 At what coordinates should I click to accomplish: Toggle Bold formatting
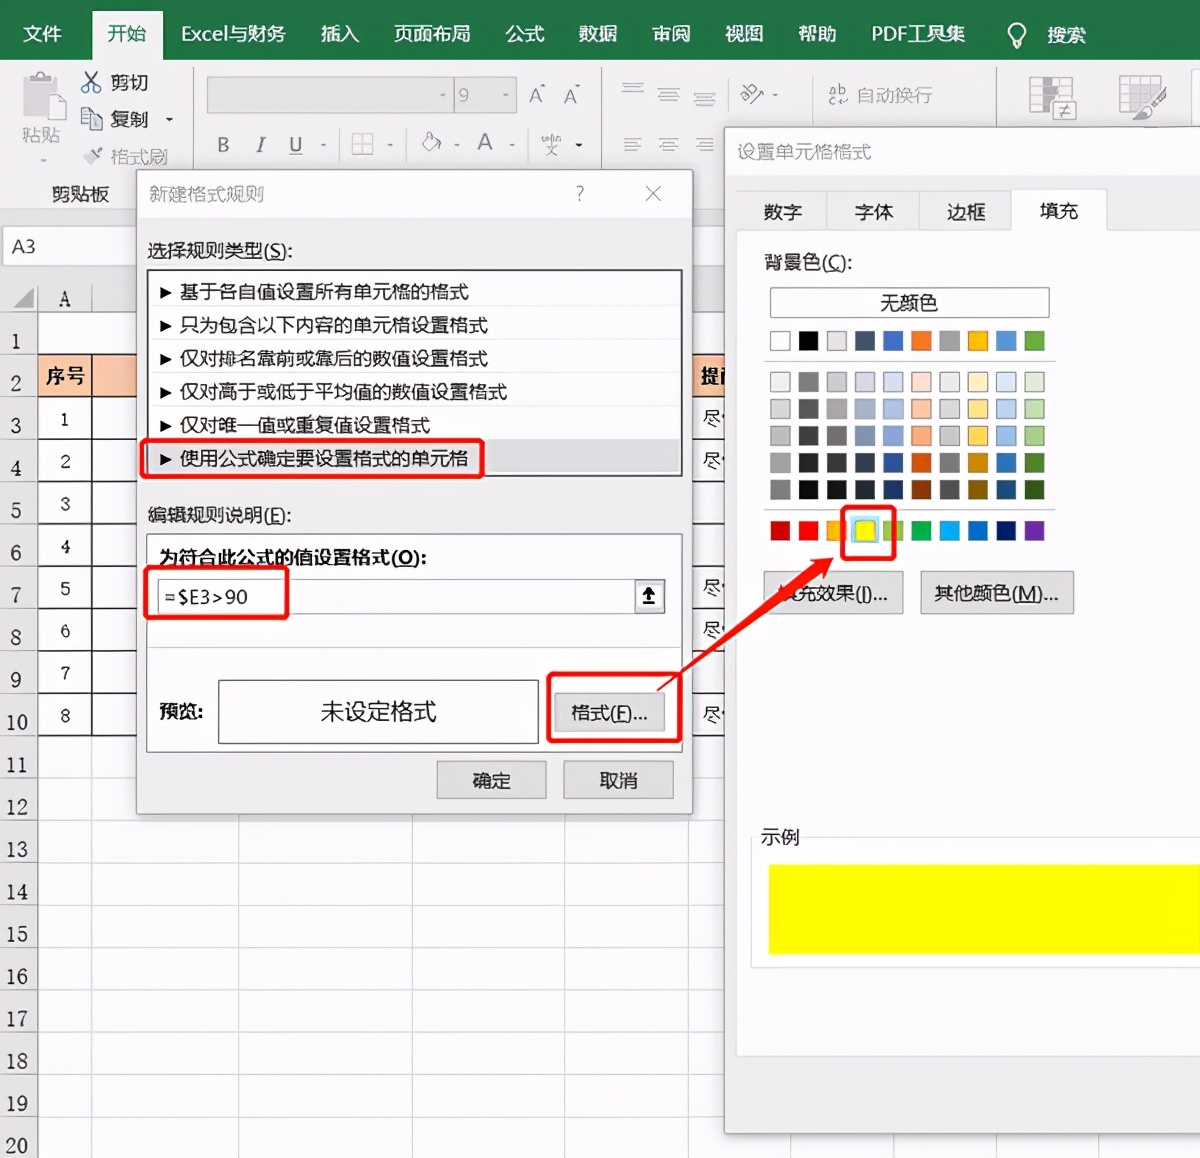click(223, 145)
